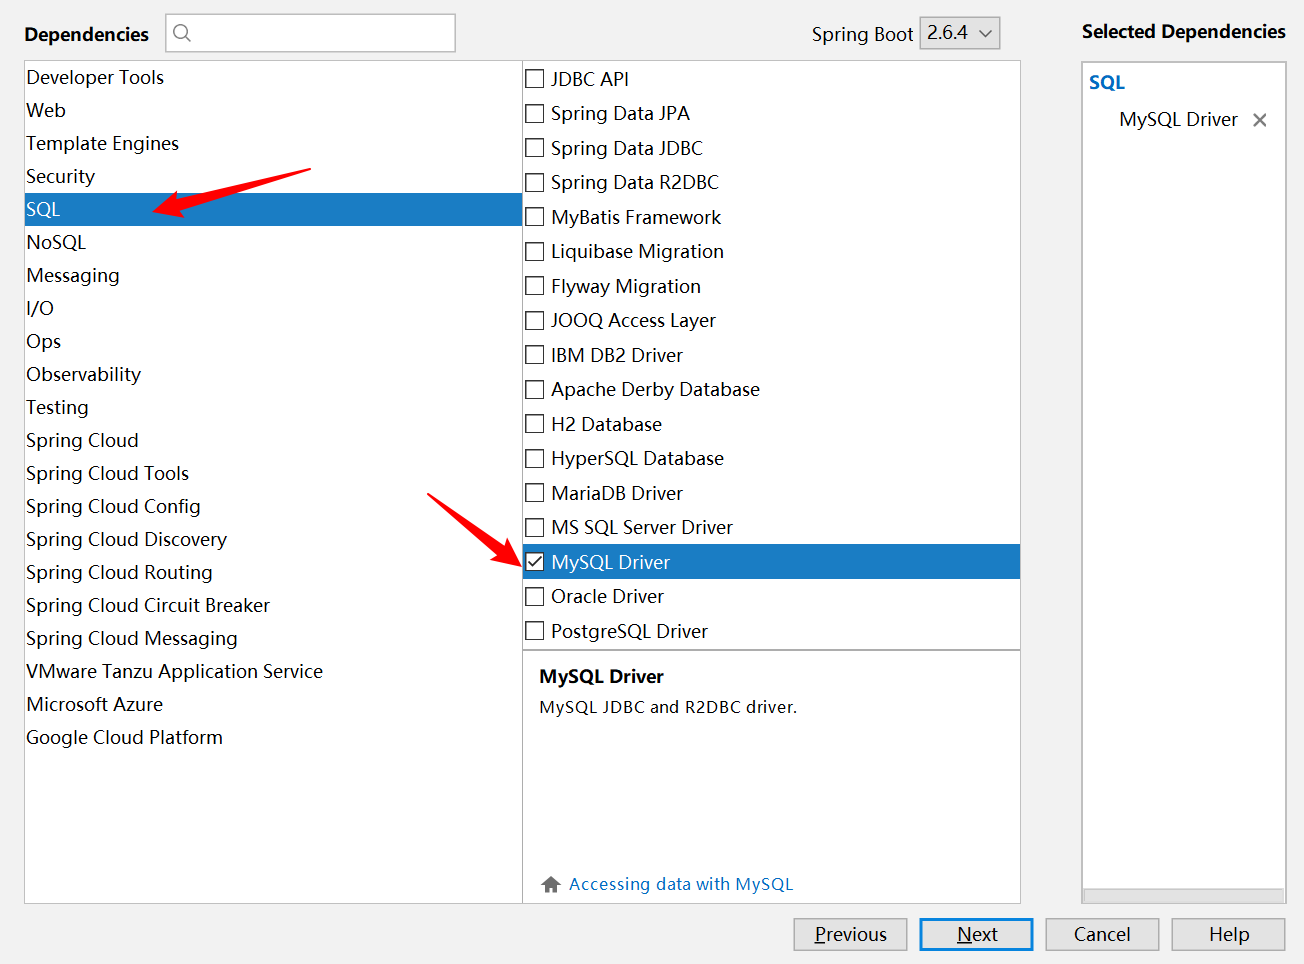Open Spring Cloud Messaging category

[x=273, y=638]
